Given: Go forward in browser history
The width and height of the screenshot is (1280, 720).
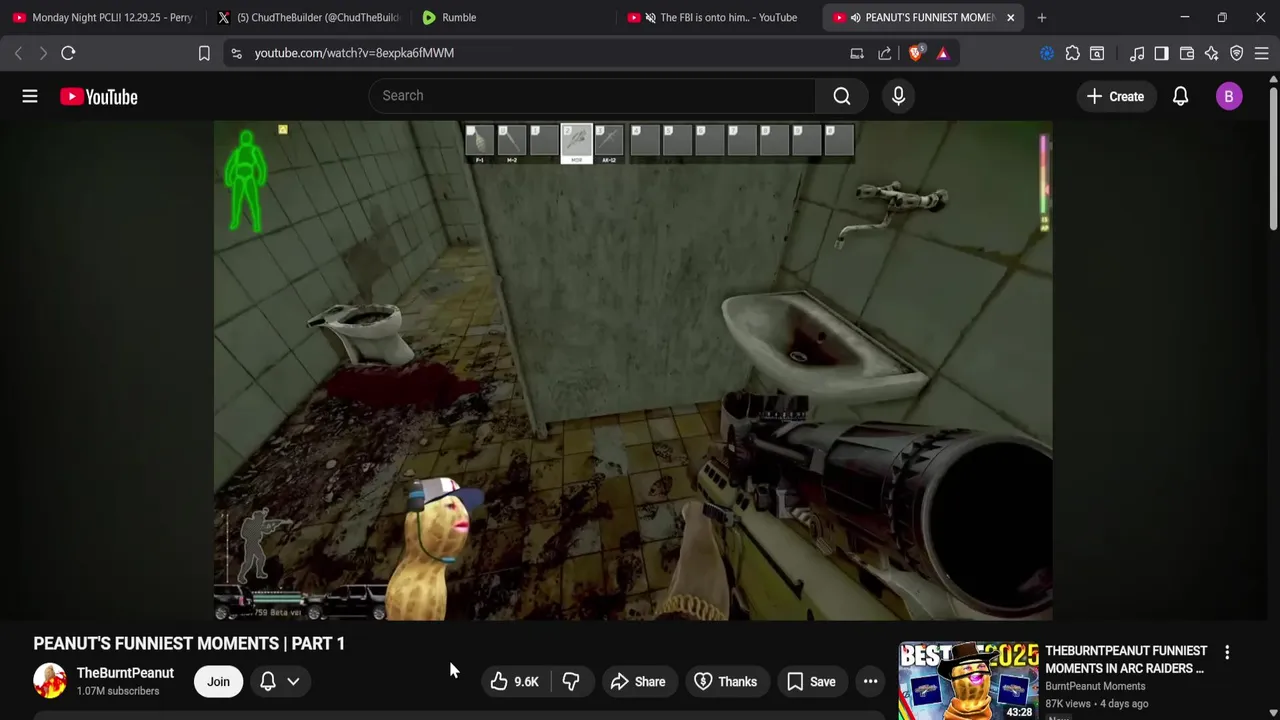Looking at the screenshot, I should (x=43, y=53).
